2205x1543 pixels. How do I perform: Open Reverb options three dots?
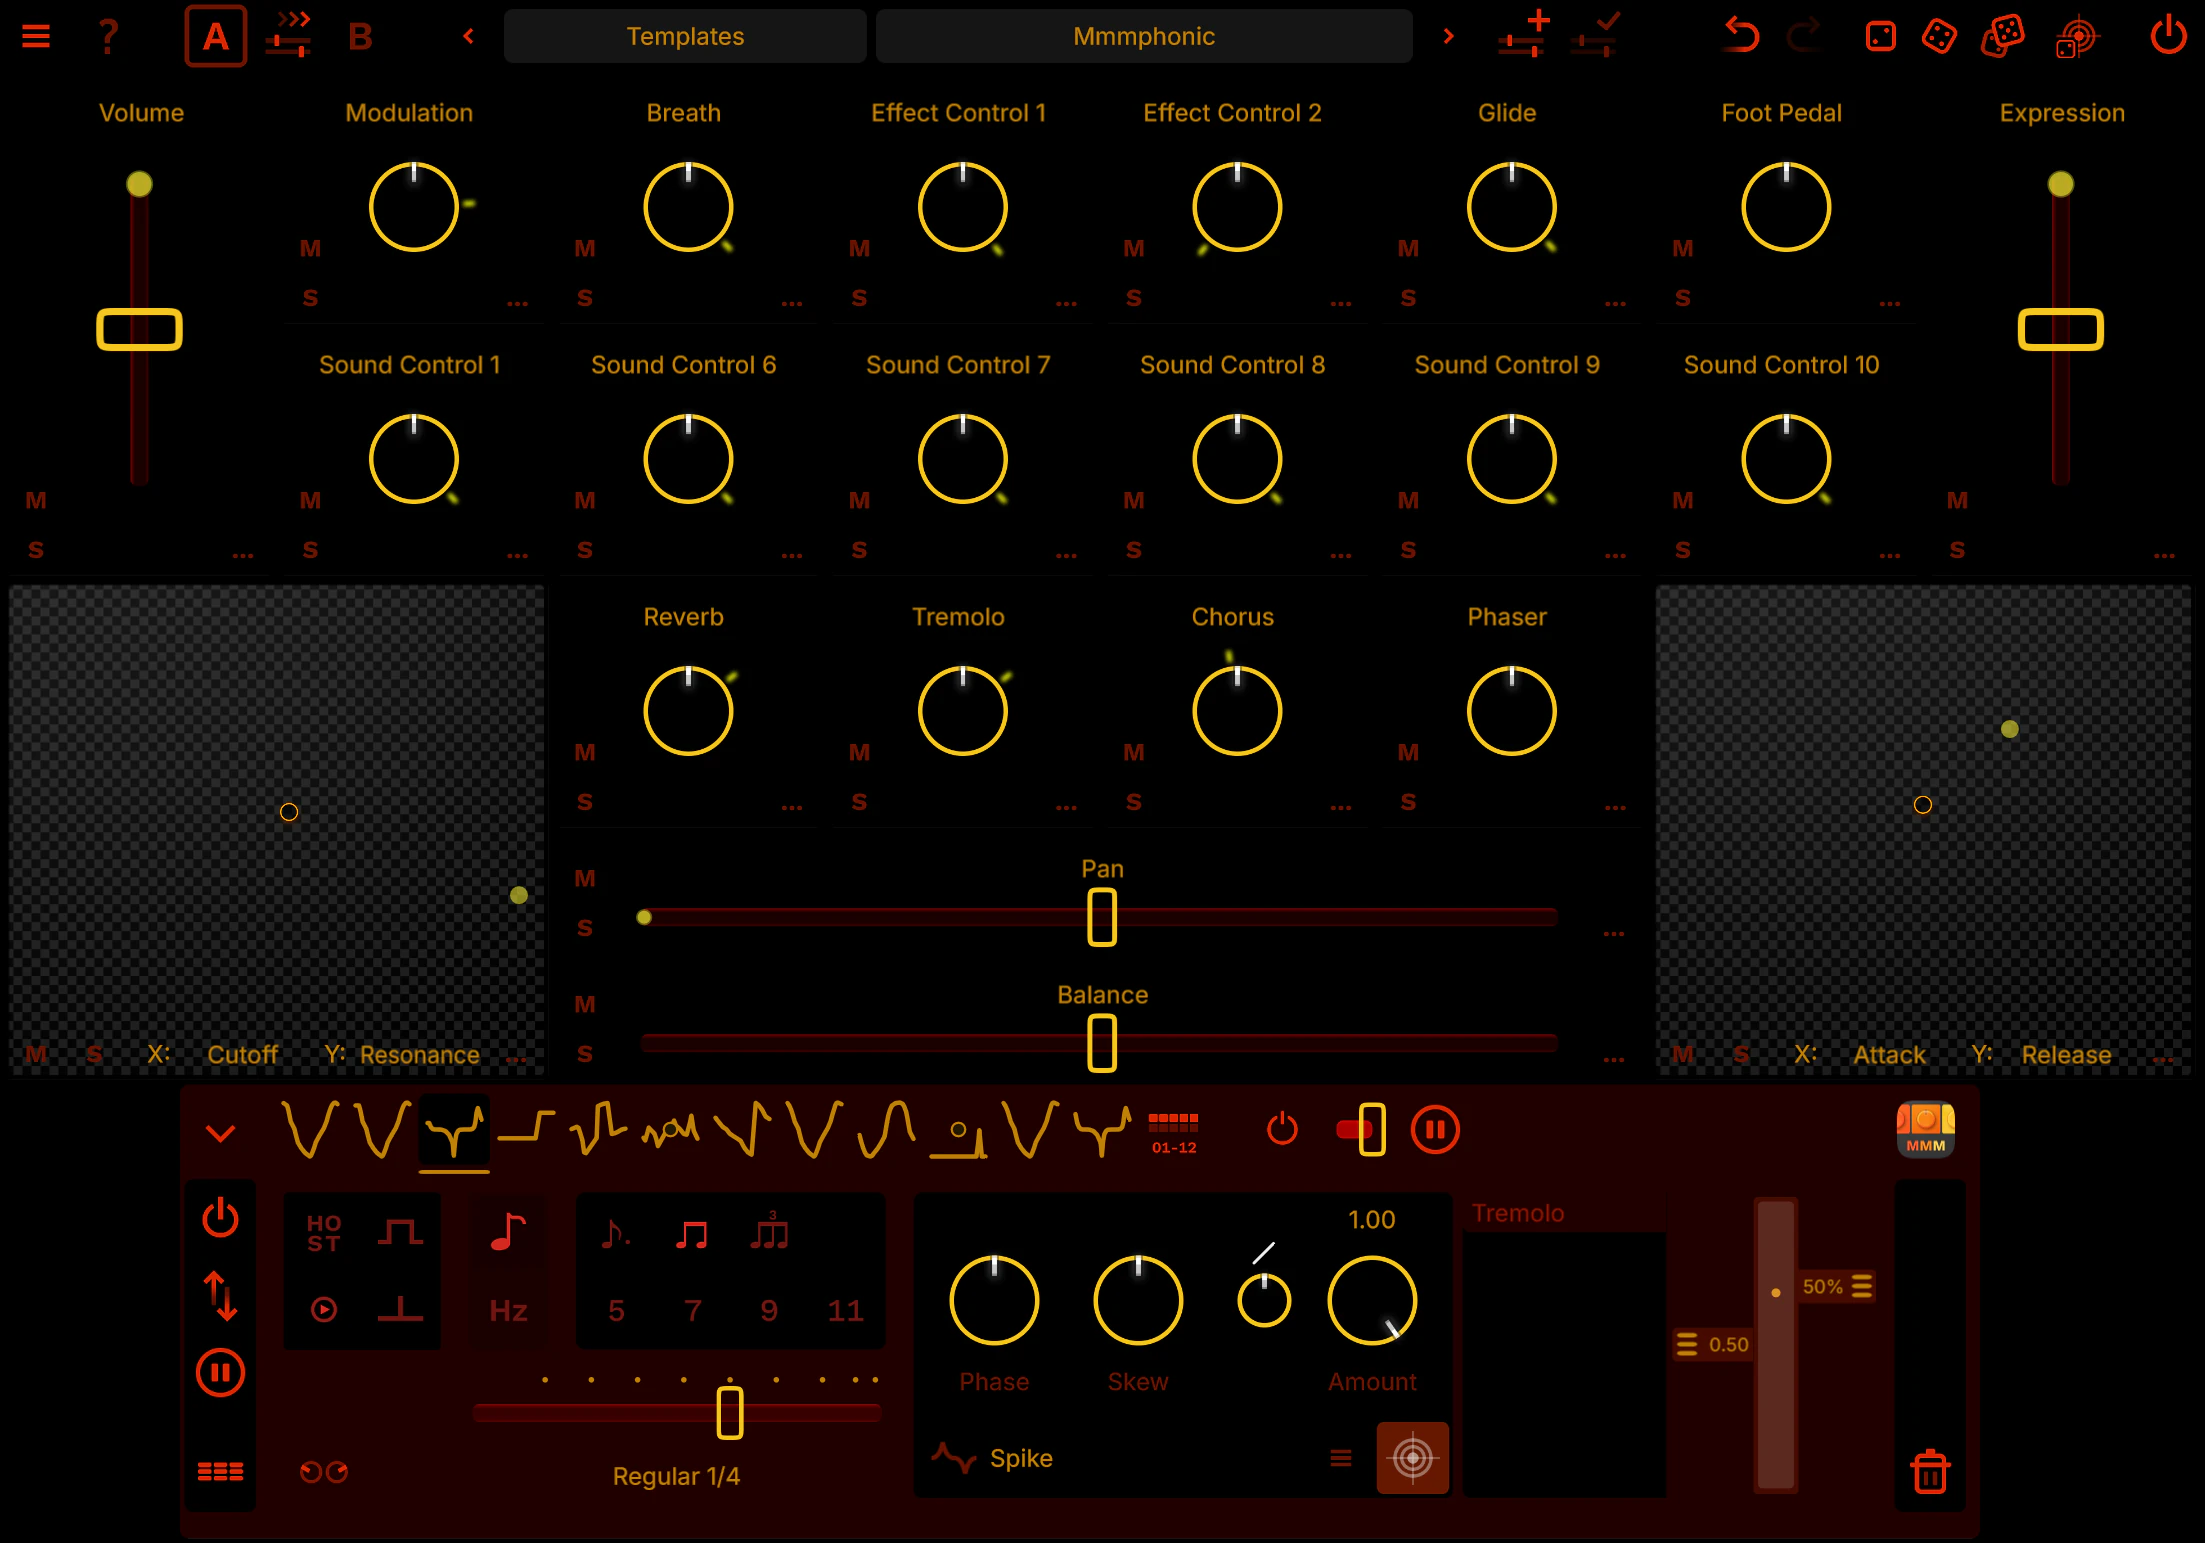pyautogui.click(x=792, y=806)
